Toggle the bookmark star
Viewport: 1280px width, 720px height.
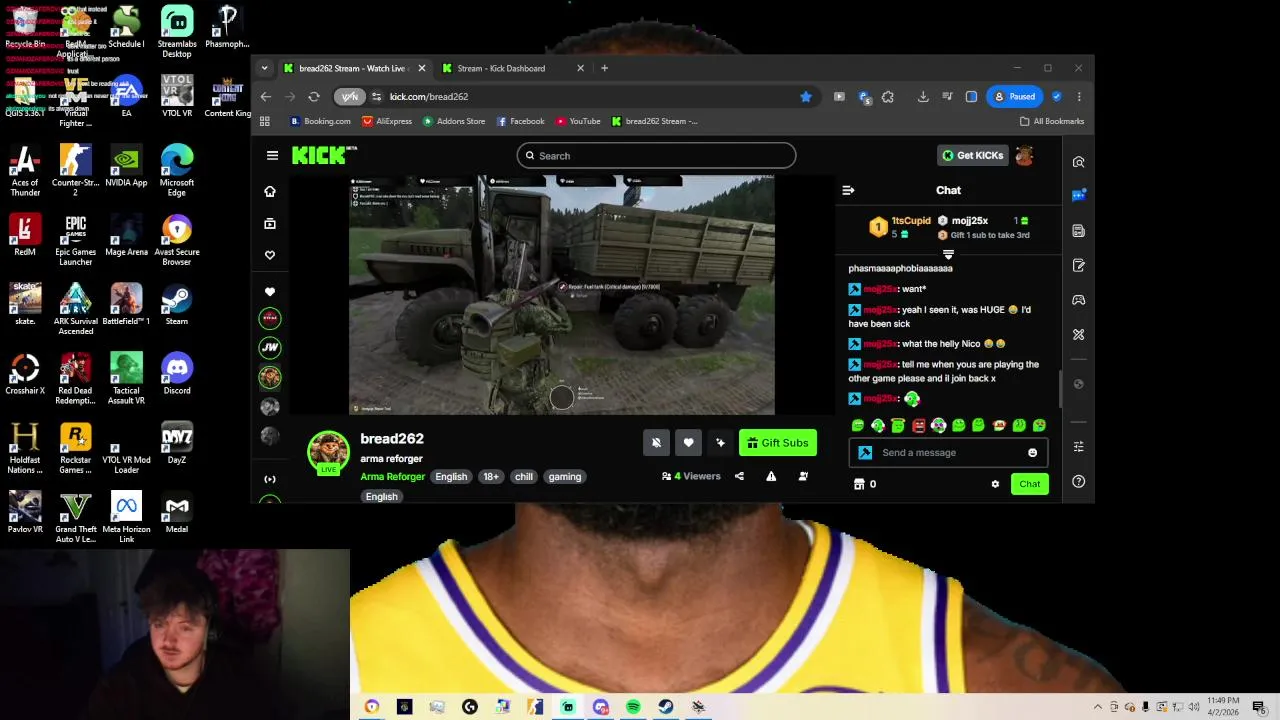[805, 97]
